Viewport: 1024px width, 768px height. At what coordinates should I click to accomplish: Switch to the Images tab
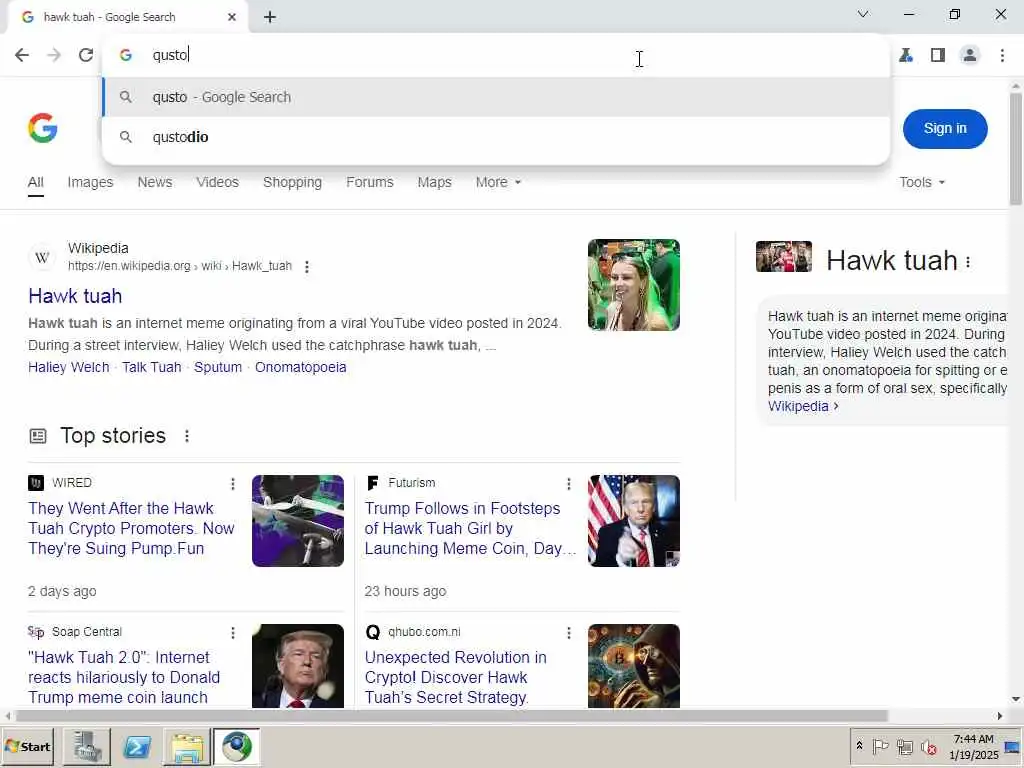[x=90, y=182]
